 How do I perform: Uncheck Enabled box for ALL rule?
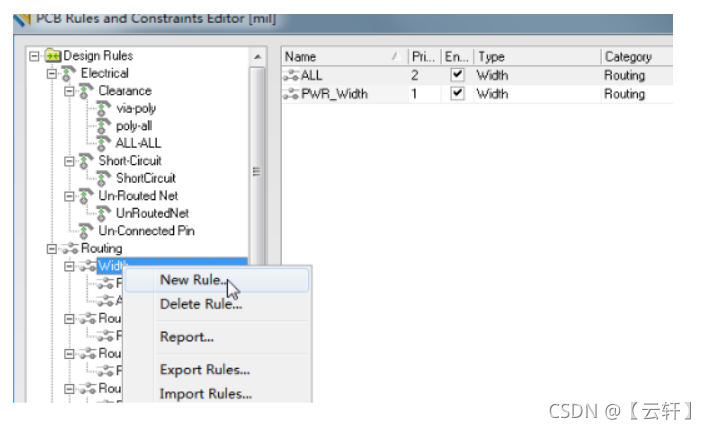click(457, 75)
